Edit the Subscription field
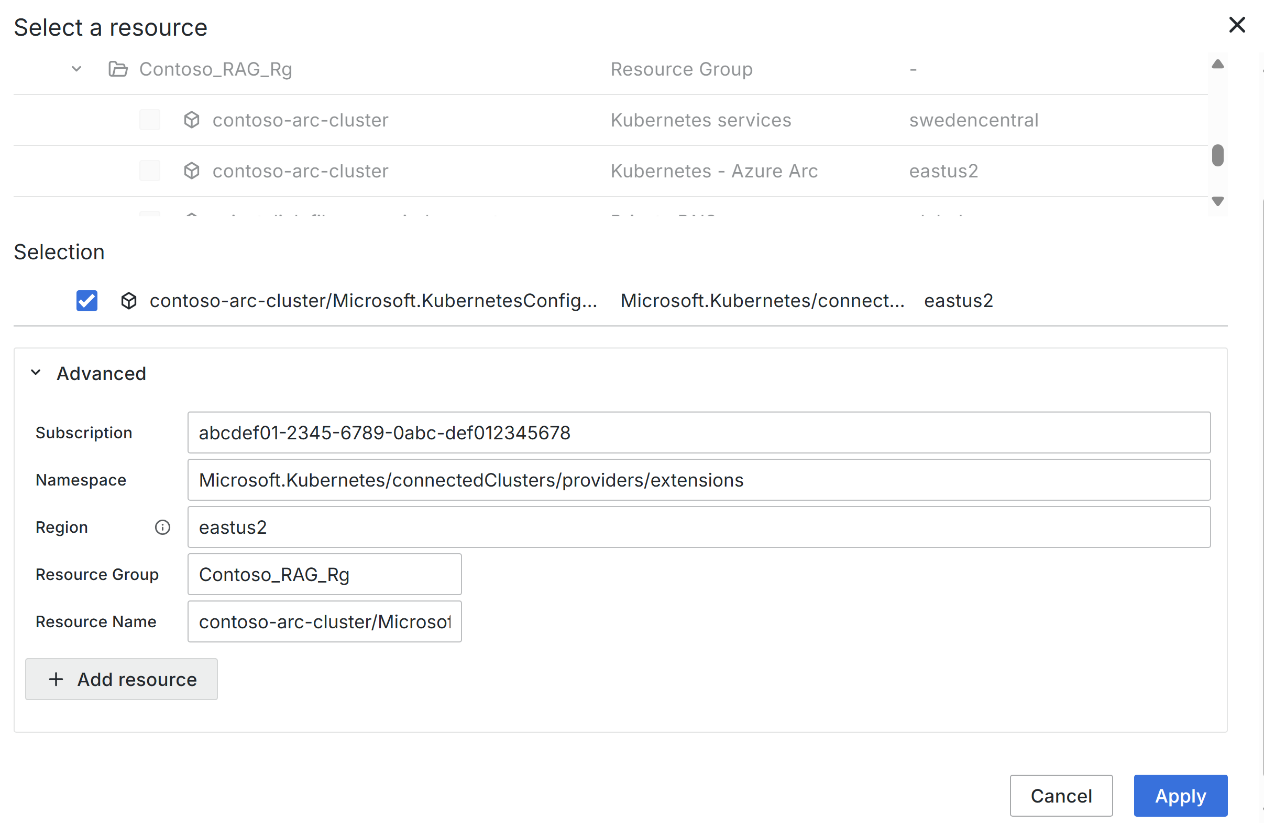This screenshot has height=823, width=1264. [x=699, y=432]
